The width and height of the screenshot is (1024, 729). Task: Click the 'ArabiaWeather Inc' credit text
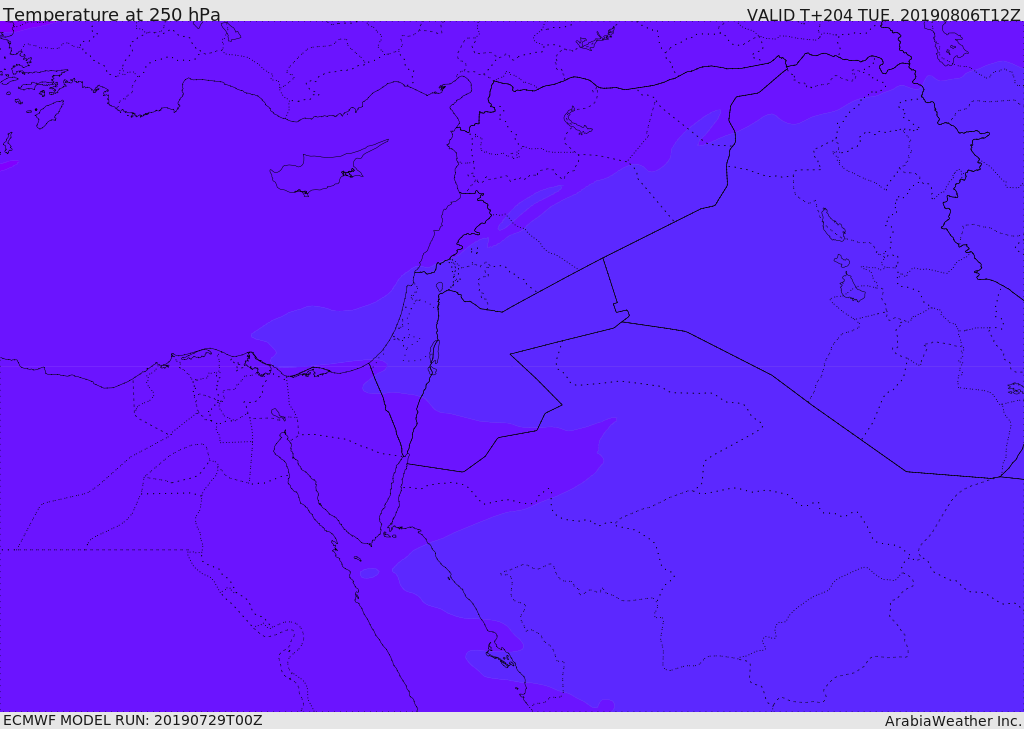(953, 721)
